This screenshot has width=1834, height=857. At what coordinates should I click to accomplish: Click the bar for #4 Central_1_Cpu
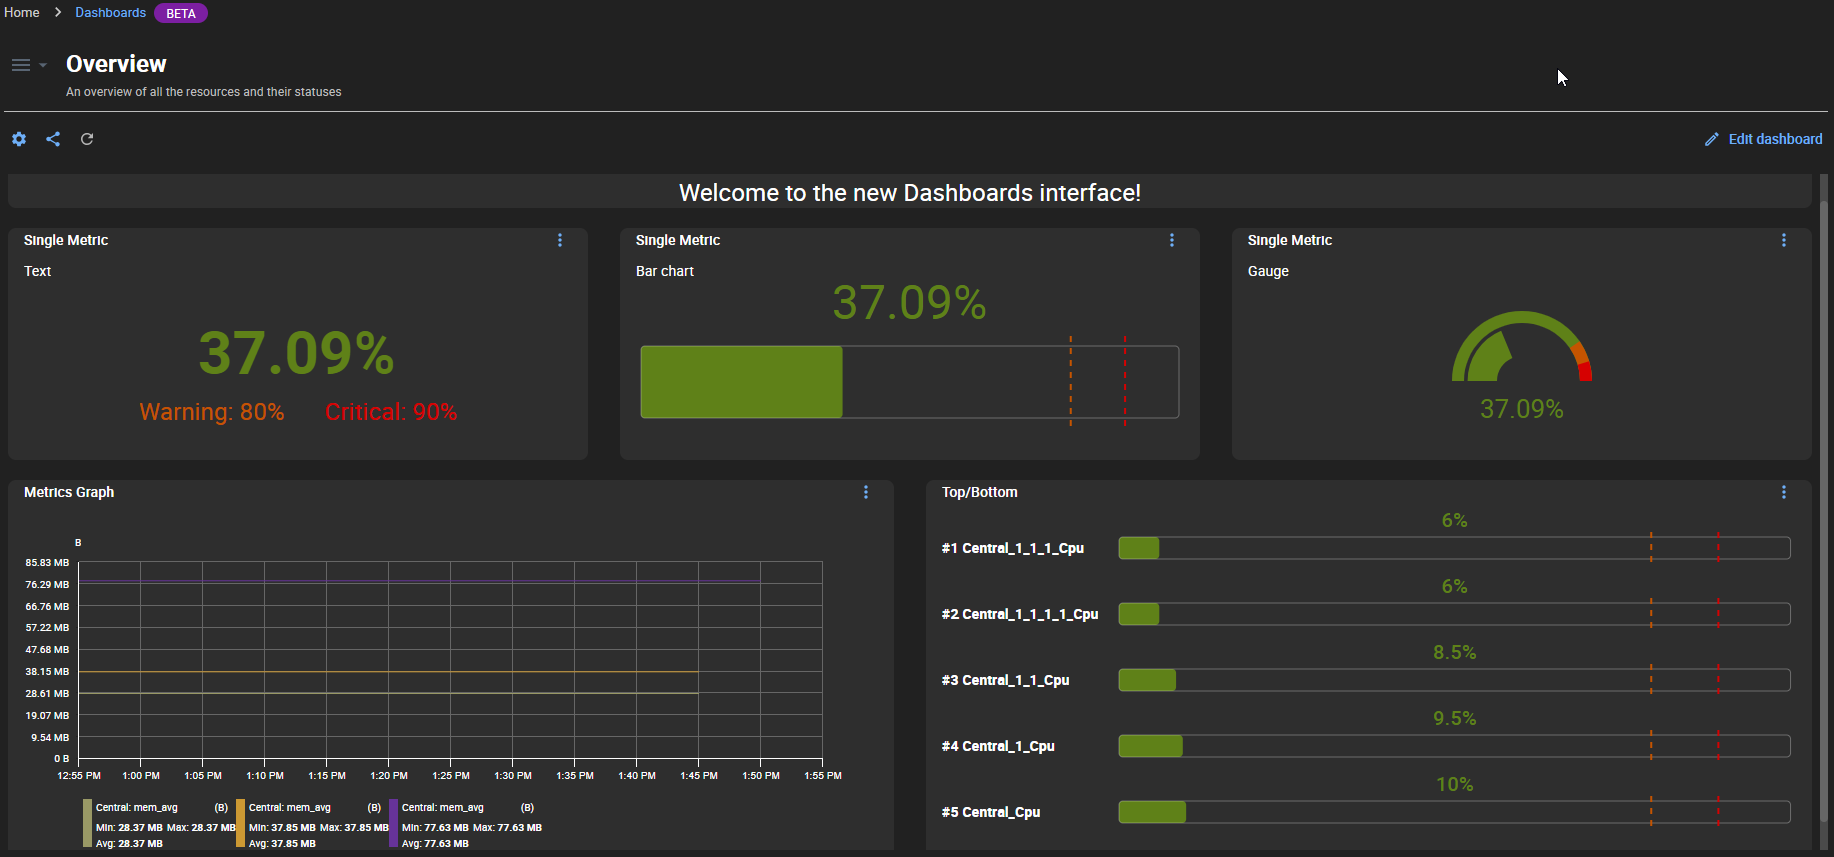[1454, 746]
